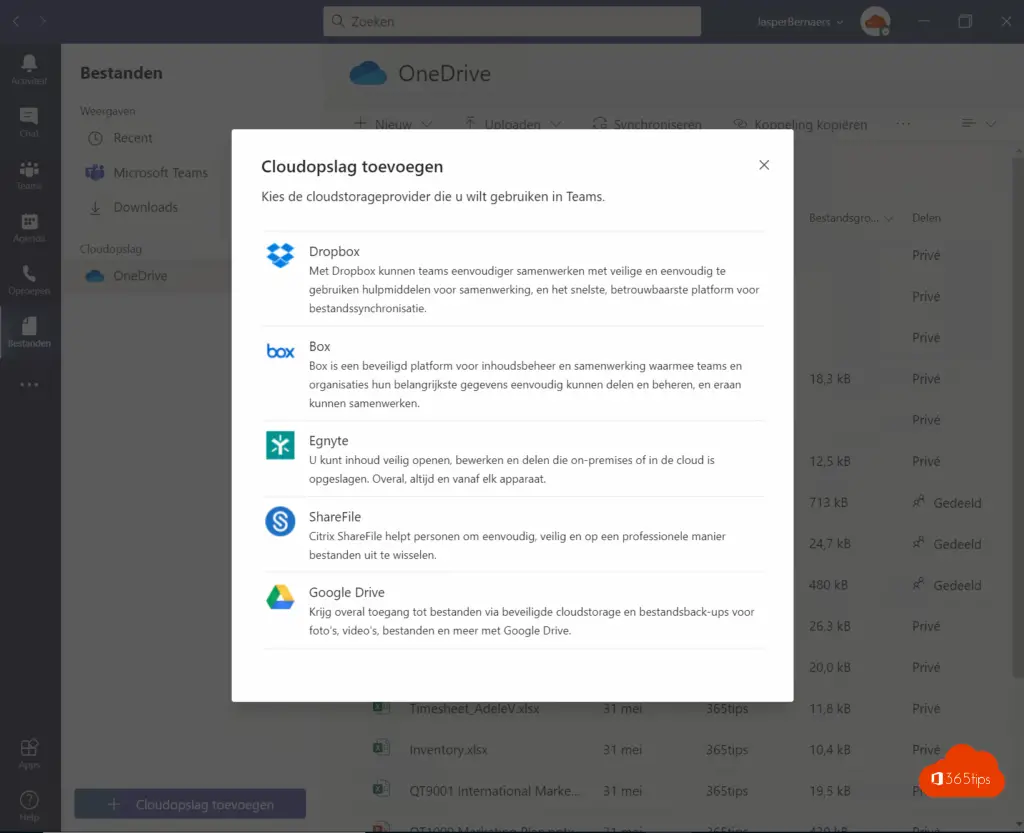
Task: Choose the ShareFile icon
Action: pos(280,521)
